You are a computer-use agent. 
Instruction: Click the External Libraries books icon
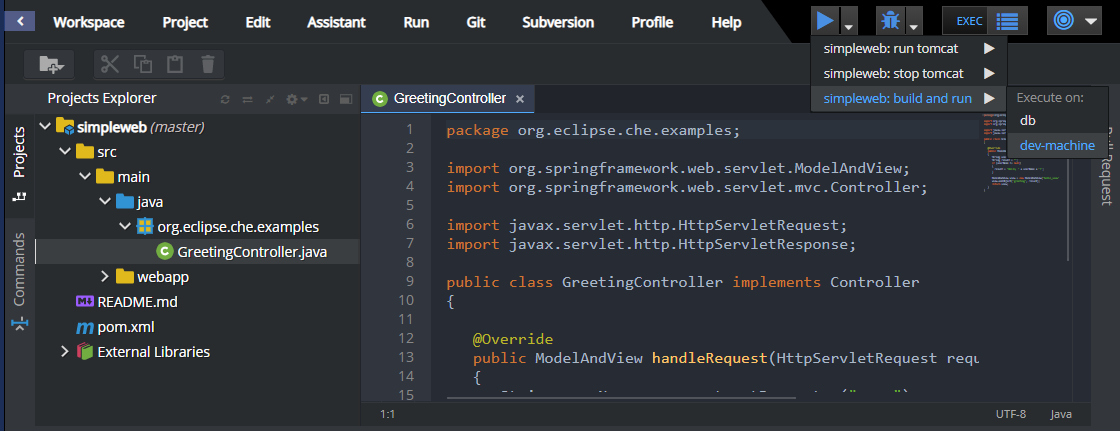86,352
